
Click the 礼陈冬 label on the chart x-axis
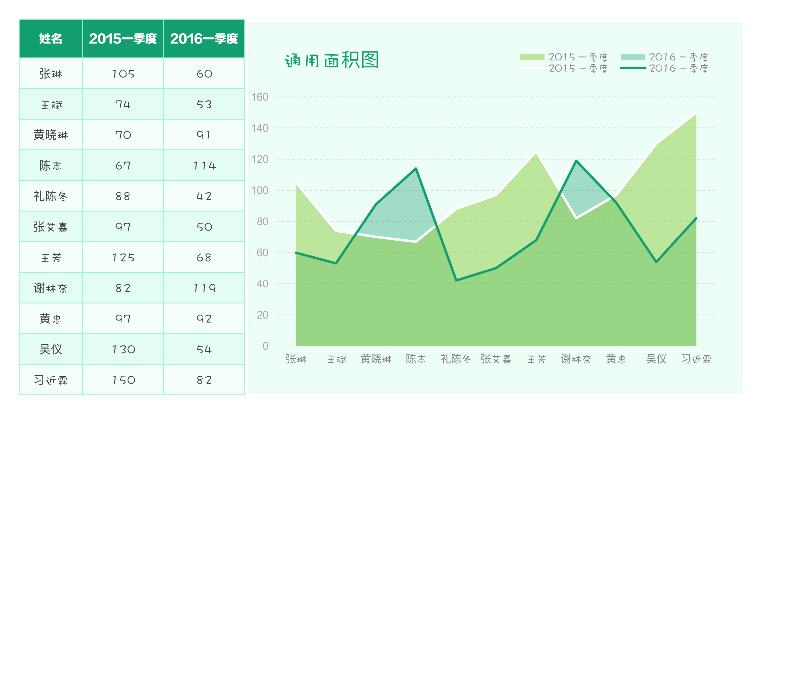click(x=456, y=359)
